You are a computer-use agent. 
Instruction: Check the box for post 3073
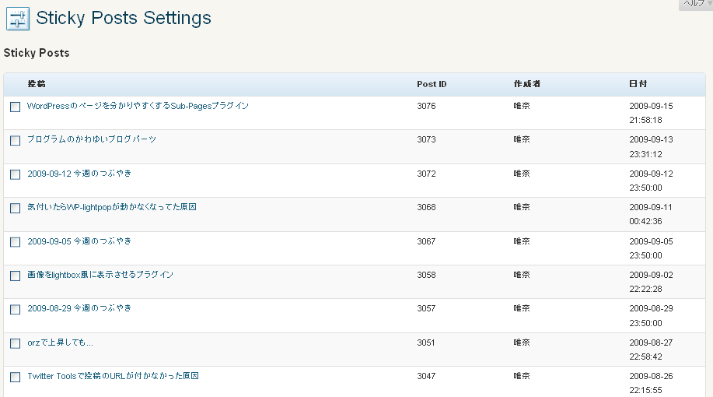pos(15,141)
